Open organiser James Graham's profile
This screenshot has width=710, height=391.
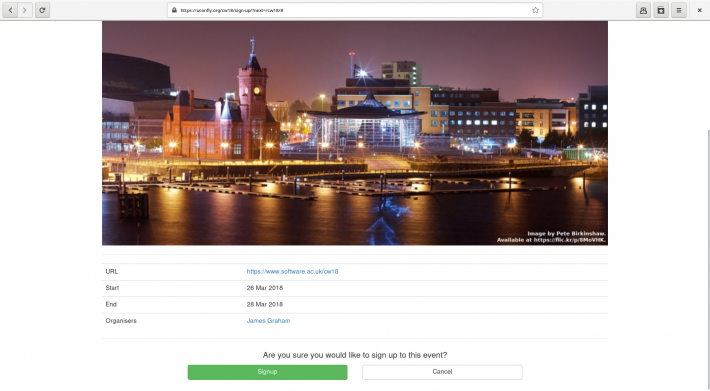(x=268, y=320)
